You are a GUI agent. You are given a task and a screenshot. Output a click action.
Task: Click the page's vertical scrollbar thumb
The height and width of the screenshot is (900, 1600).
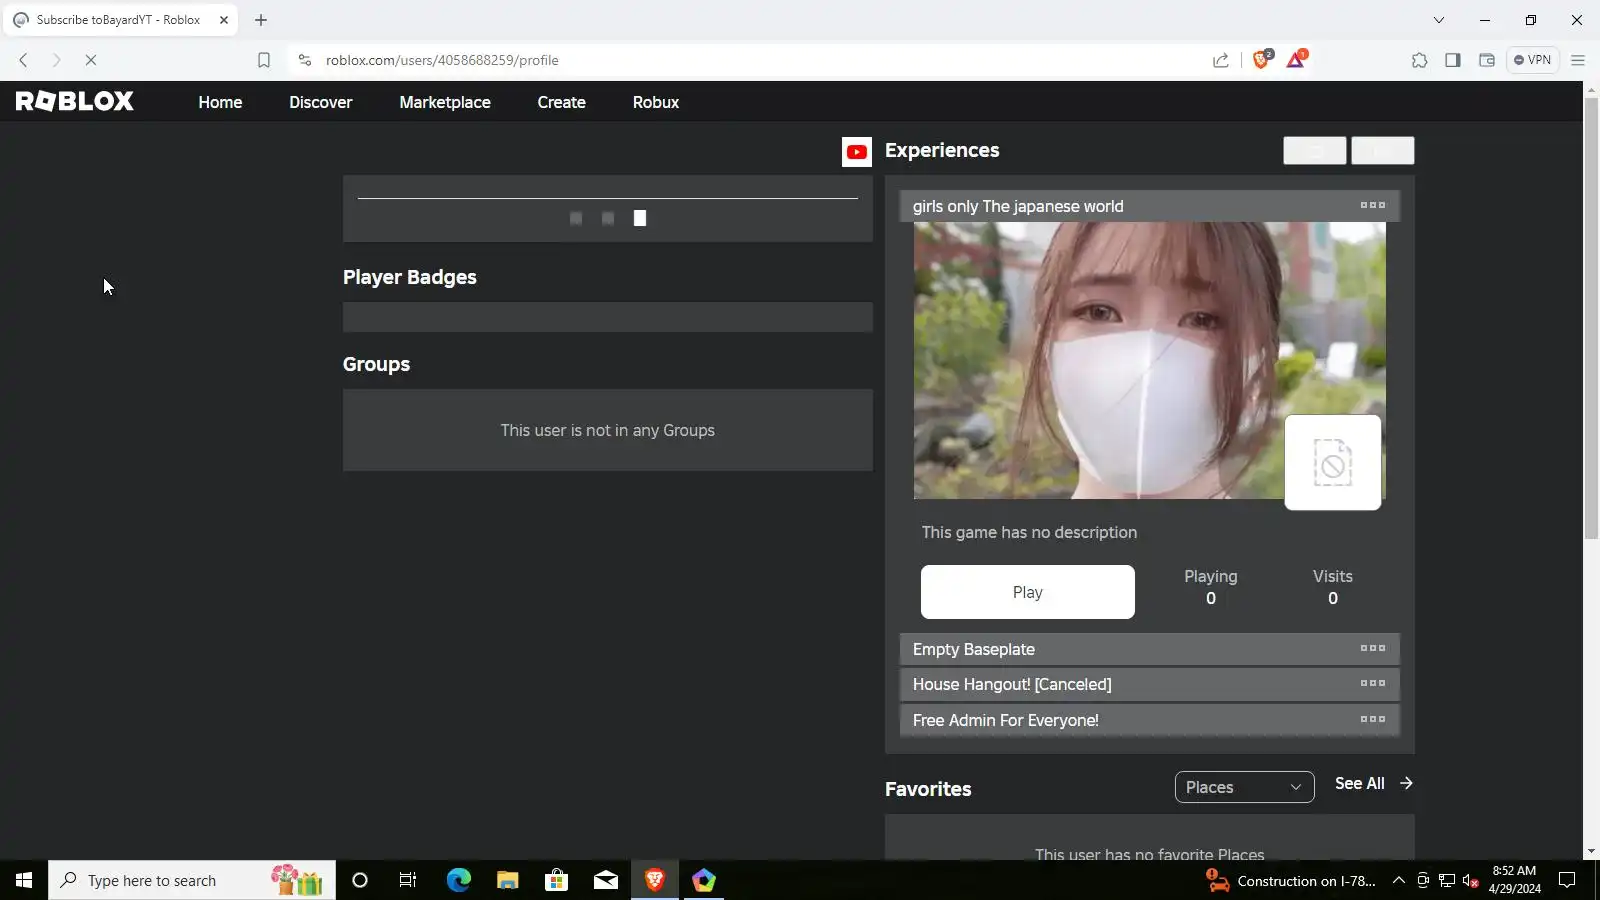click(x=1591, y=318)
